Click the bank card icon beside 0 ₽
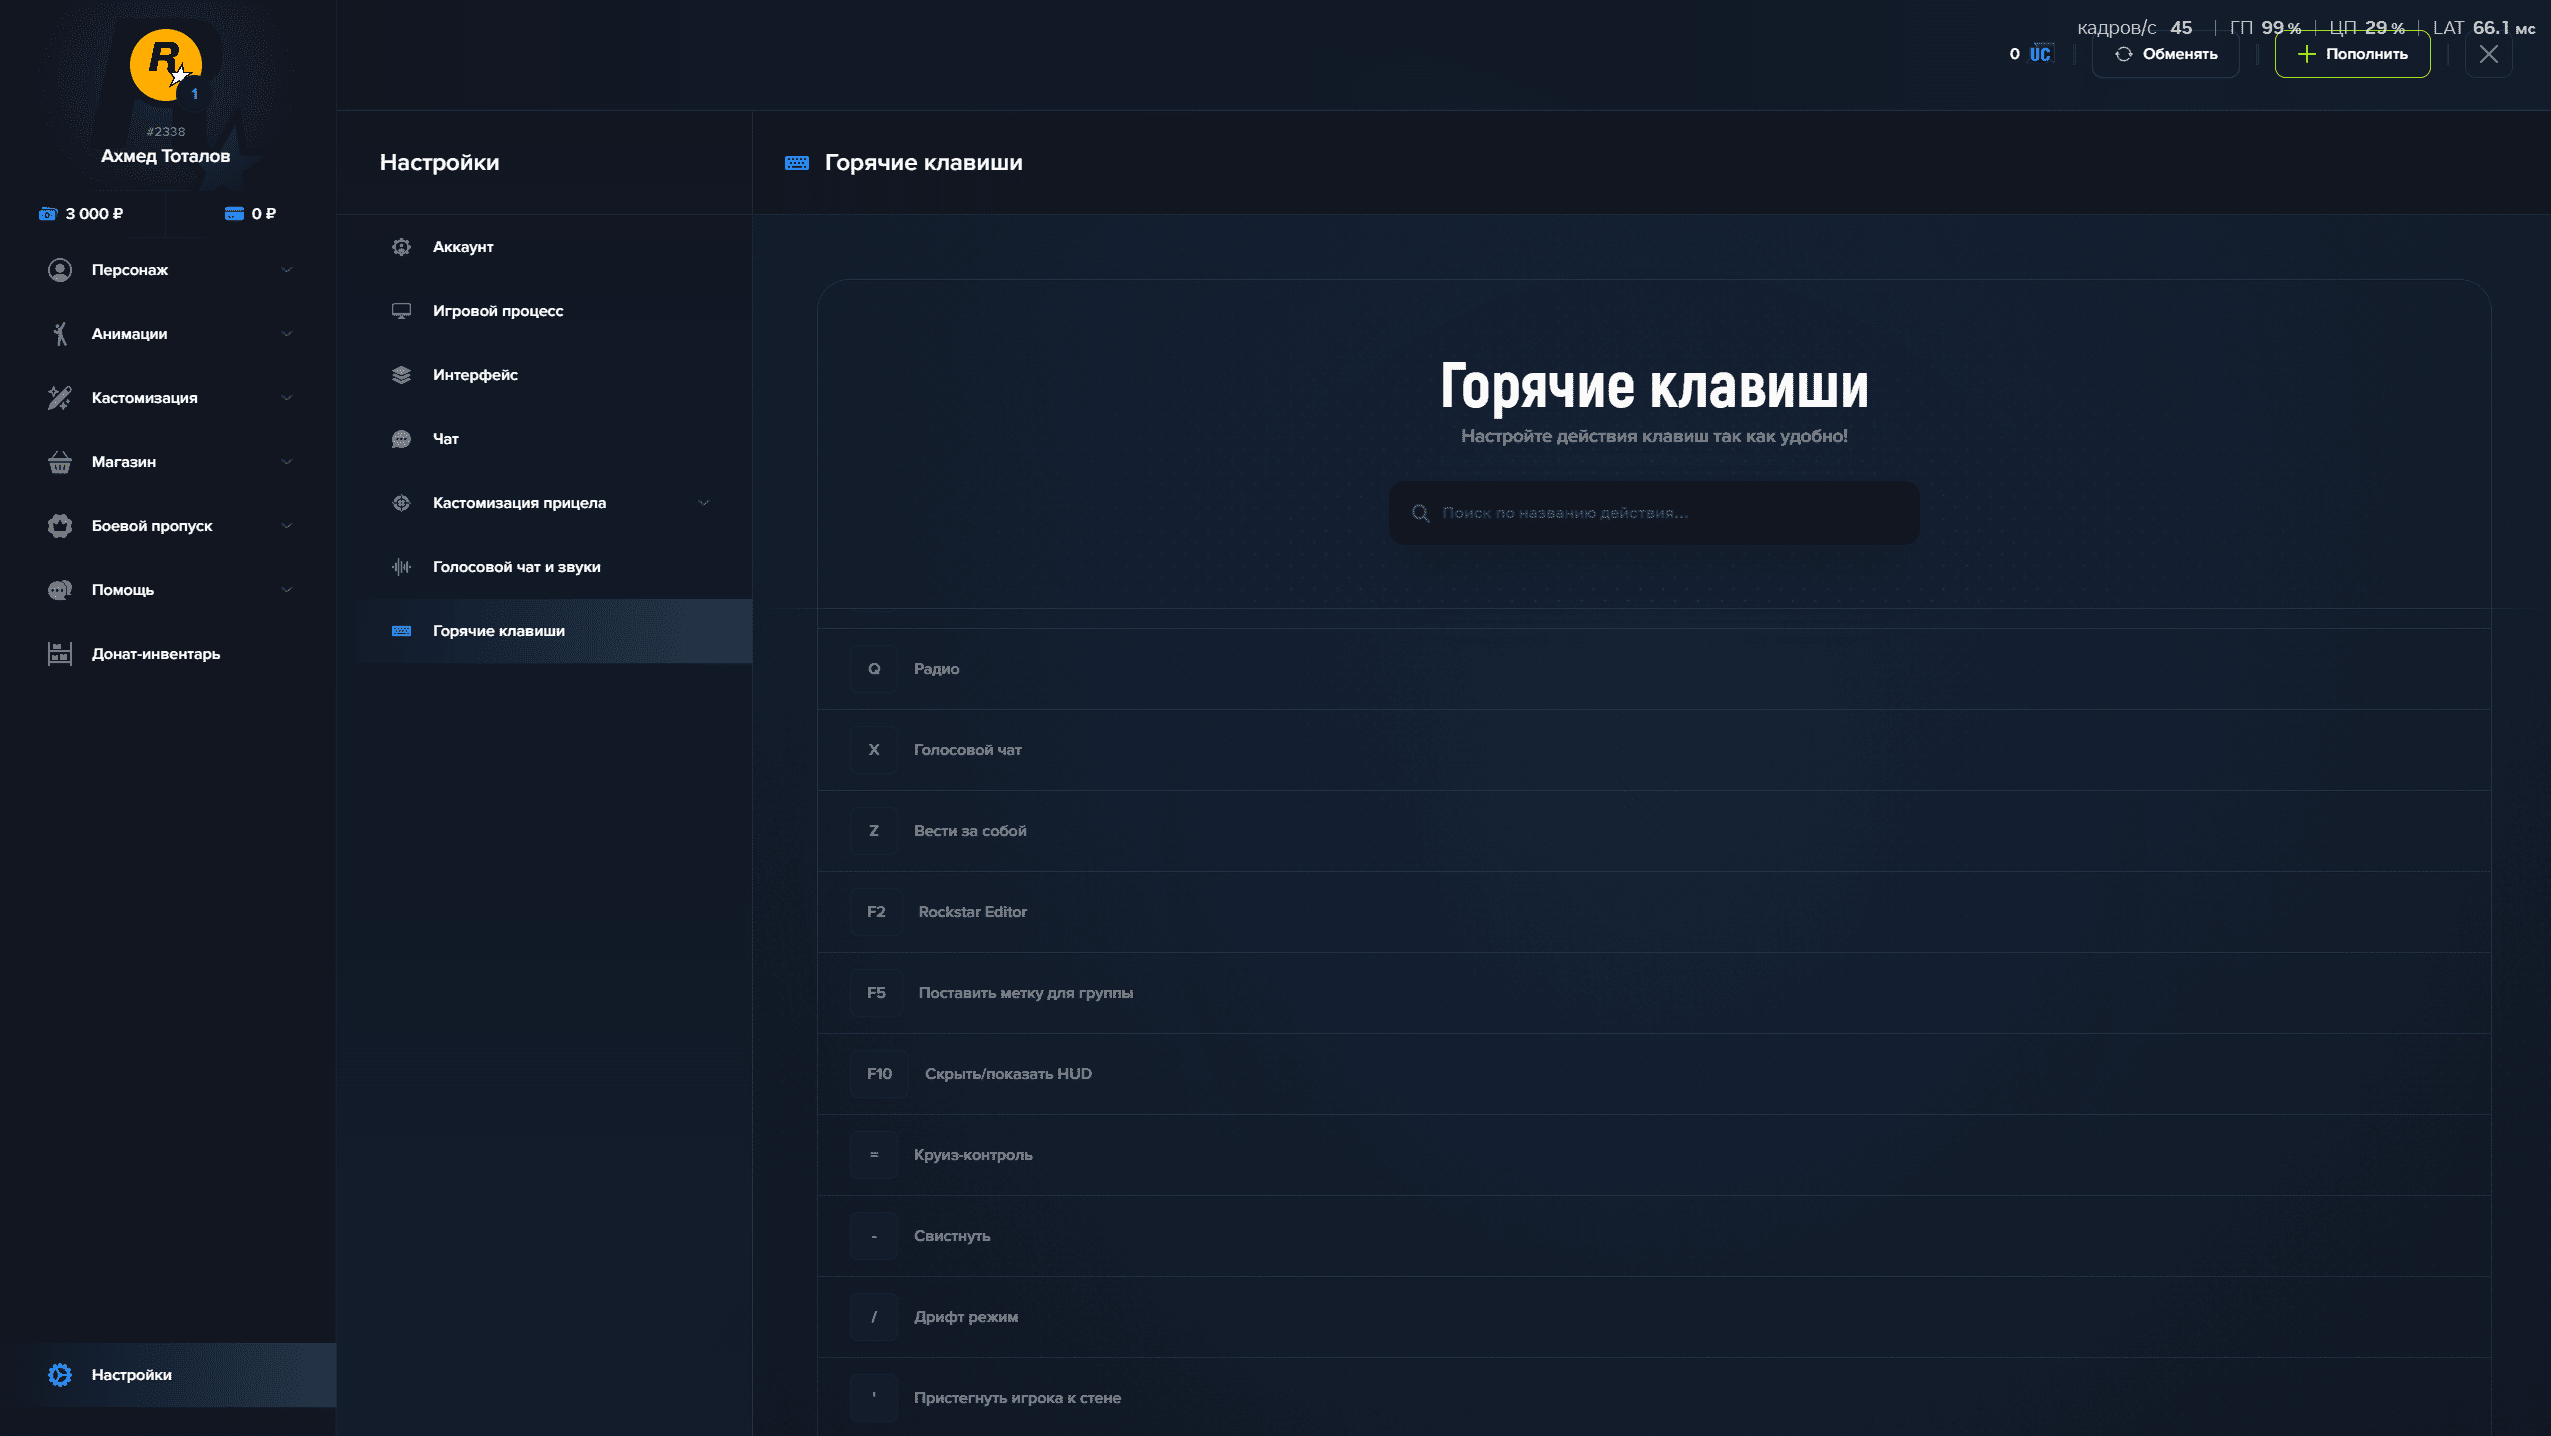The height and width of the screenshot is (1436, 2551). pyautogui.click(x=234, y=214)
